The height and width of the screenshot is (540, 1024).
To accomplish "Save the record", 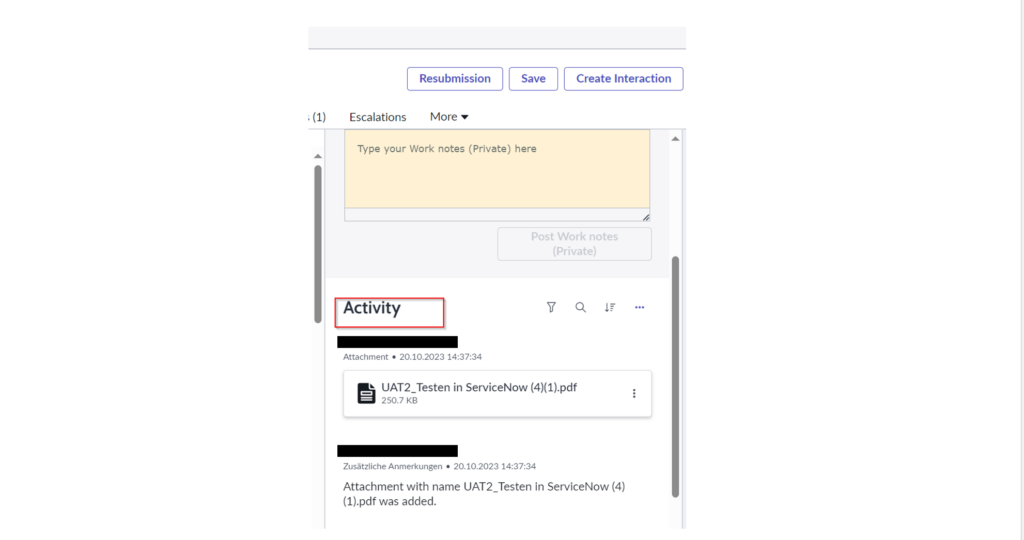I will [533, 78].
